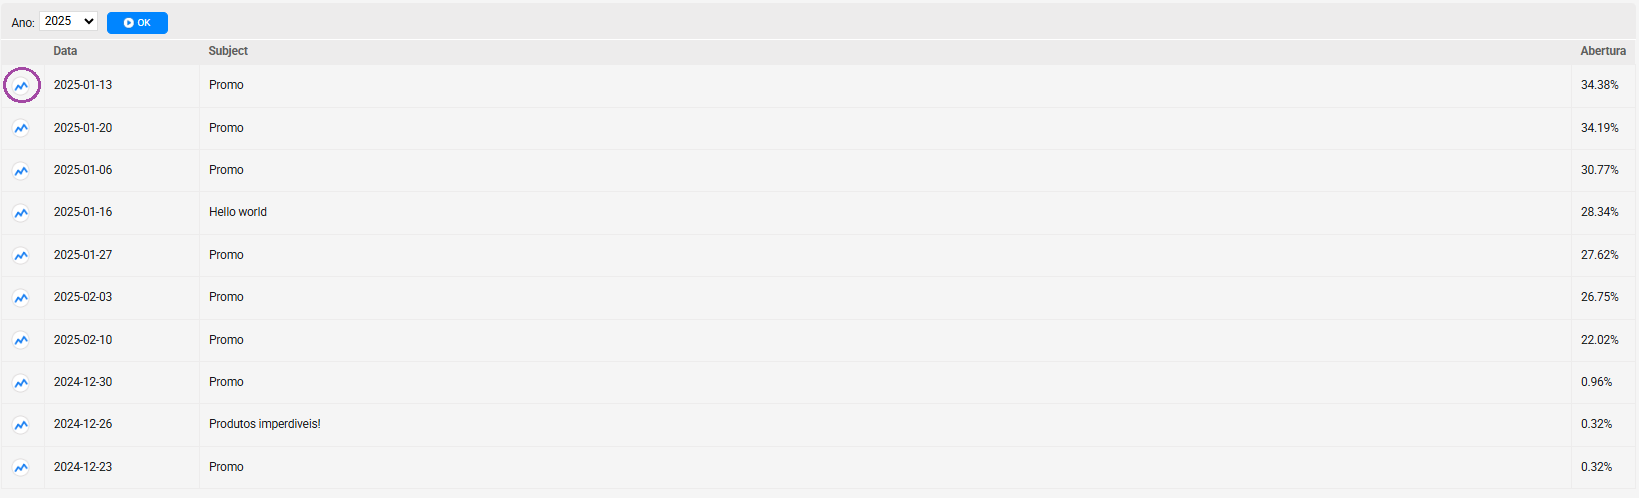Screen dimensions: 1639x498
Task: Click the 0.96% open rate value
Action: click(x=1596, y=382)
